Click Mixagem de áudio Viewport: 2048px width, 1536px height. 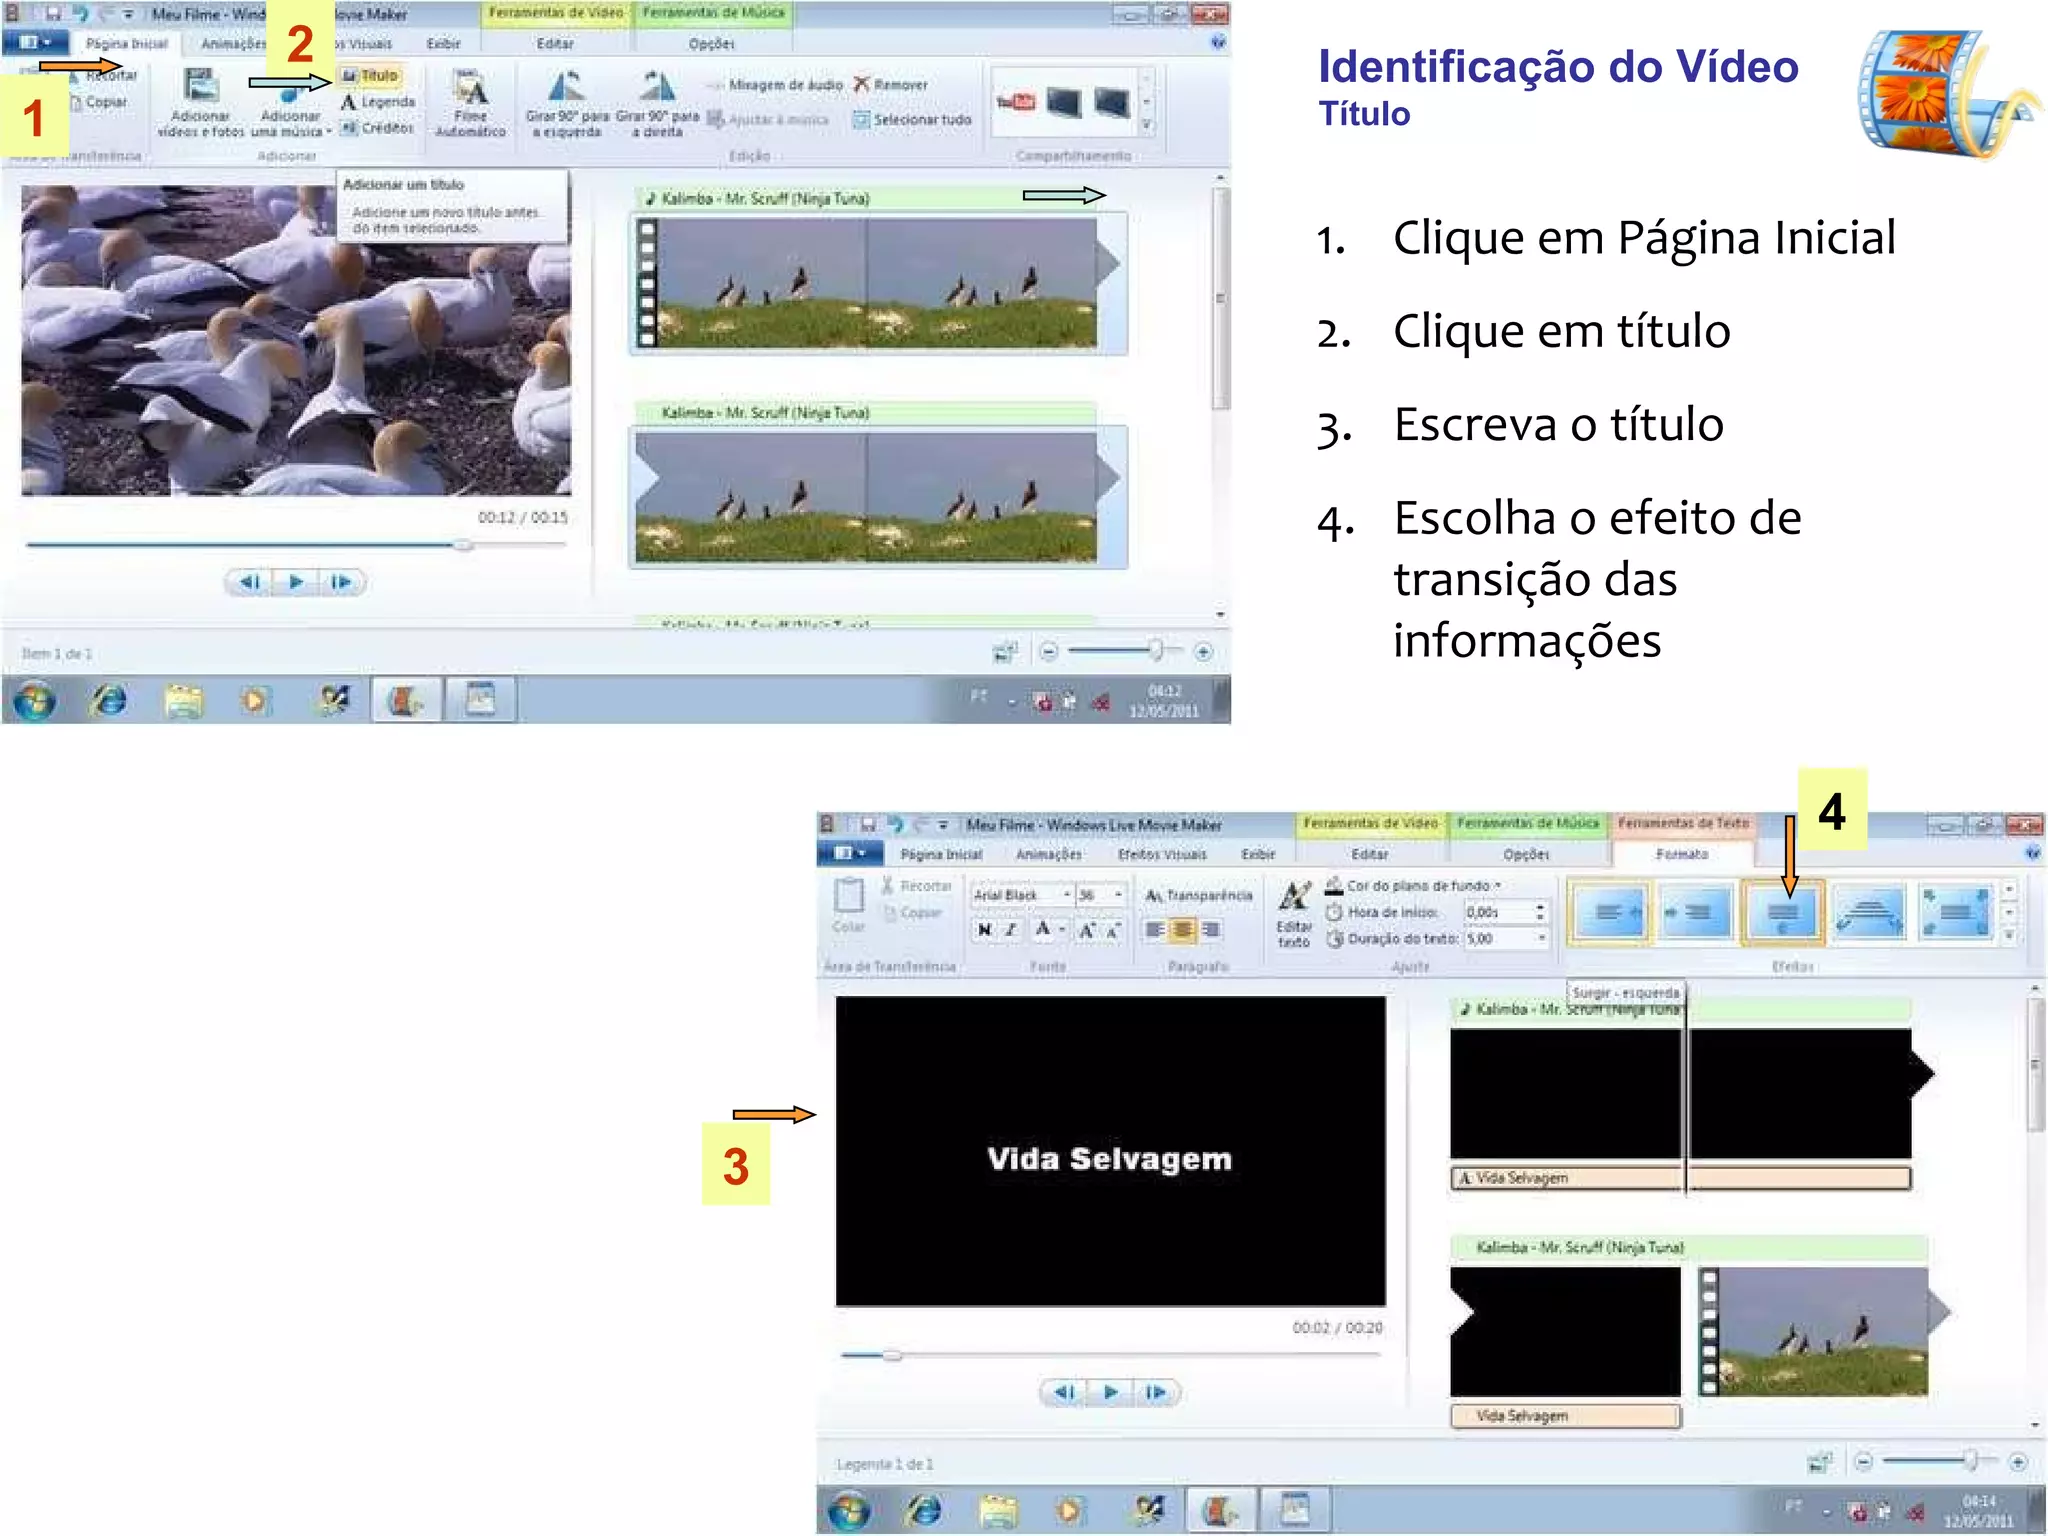(x=775, y=86)
